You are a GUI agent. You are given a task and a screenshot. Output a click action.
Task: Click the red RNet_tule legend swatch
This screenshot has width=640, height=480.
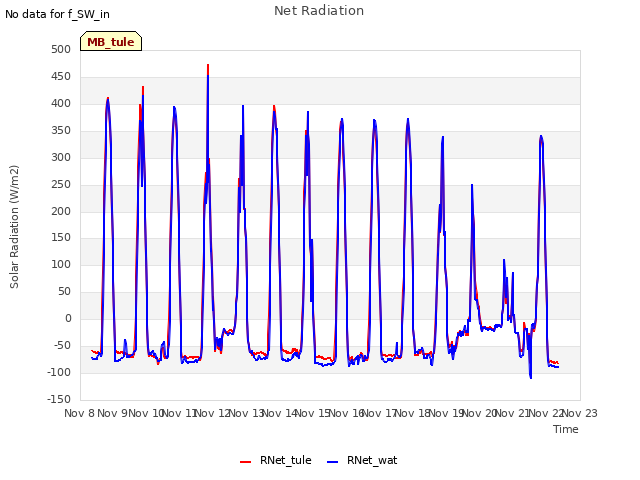(245, 462)
